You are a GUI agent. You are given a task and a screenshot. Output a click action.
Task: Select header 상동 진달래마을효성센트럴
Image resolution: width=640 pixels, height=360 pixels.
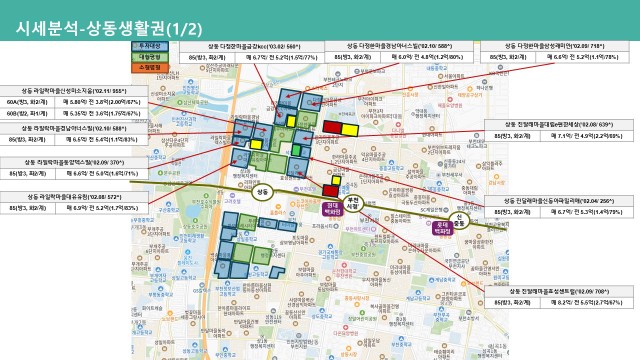[559, 292]
